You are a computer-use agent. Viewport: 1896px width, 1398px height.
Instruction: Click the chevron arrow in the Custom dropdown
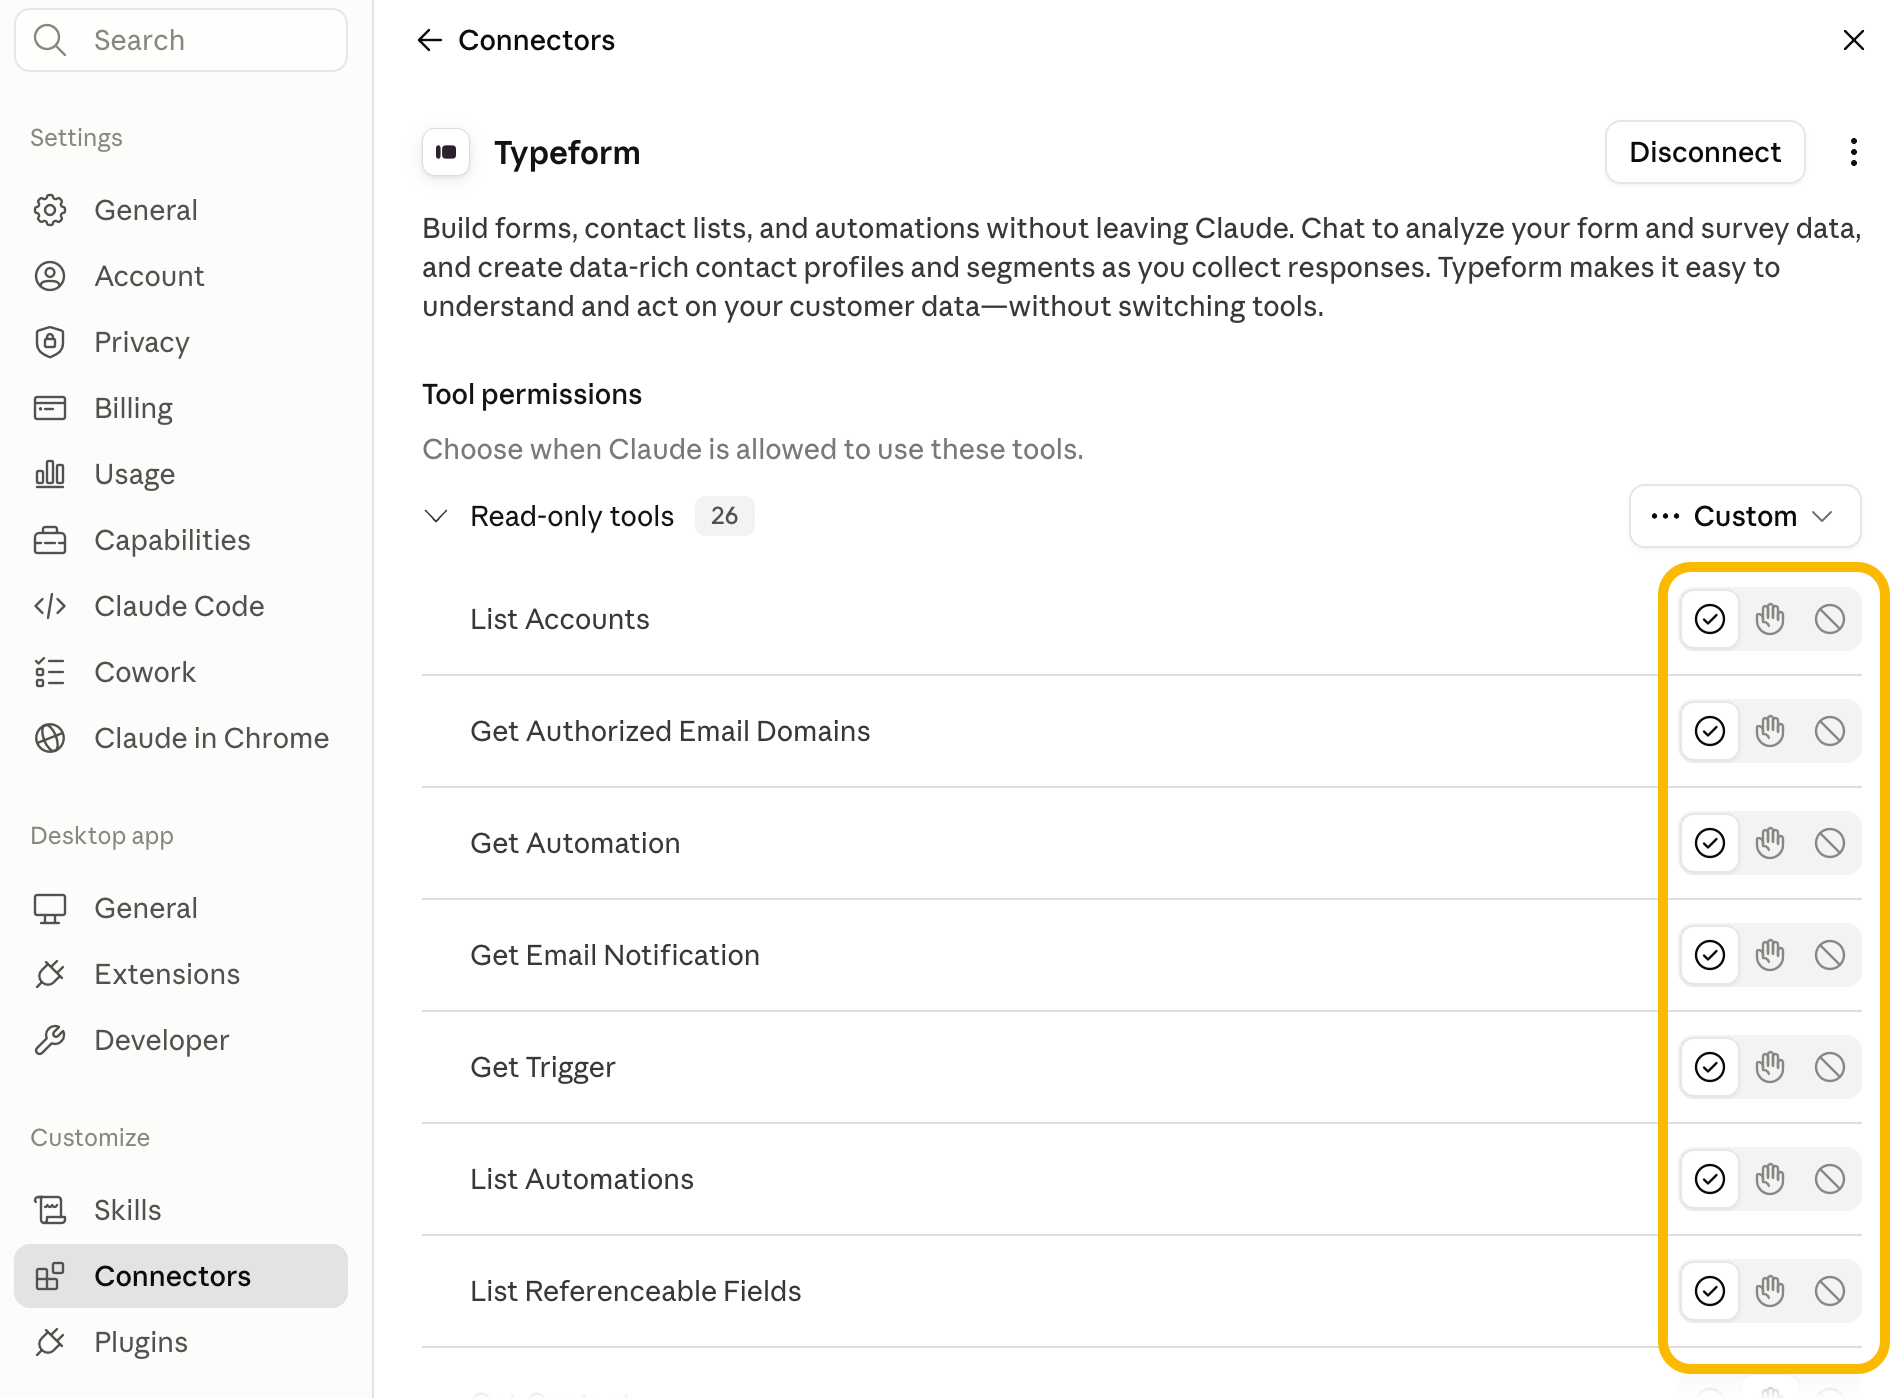(1822, 516)
